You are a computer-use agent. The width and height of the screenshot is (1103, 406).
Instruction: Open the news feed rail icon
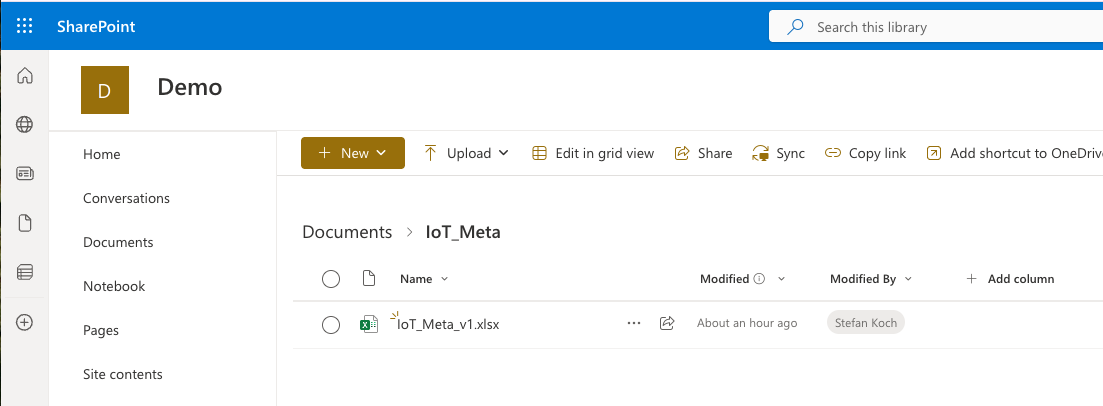coord(25,174)
